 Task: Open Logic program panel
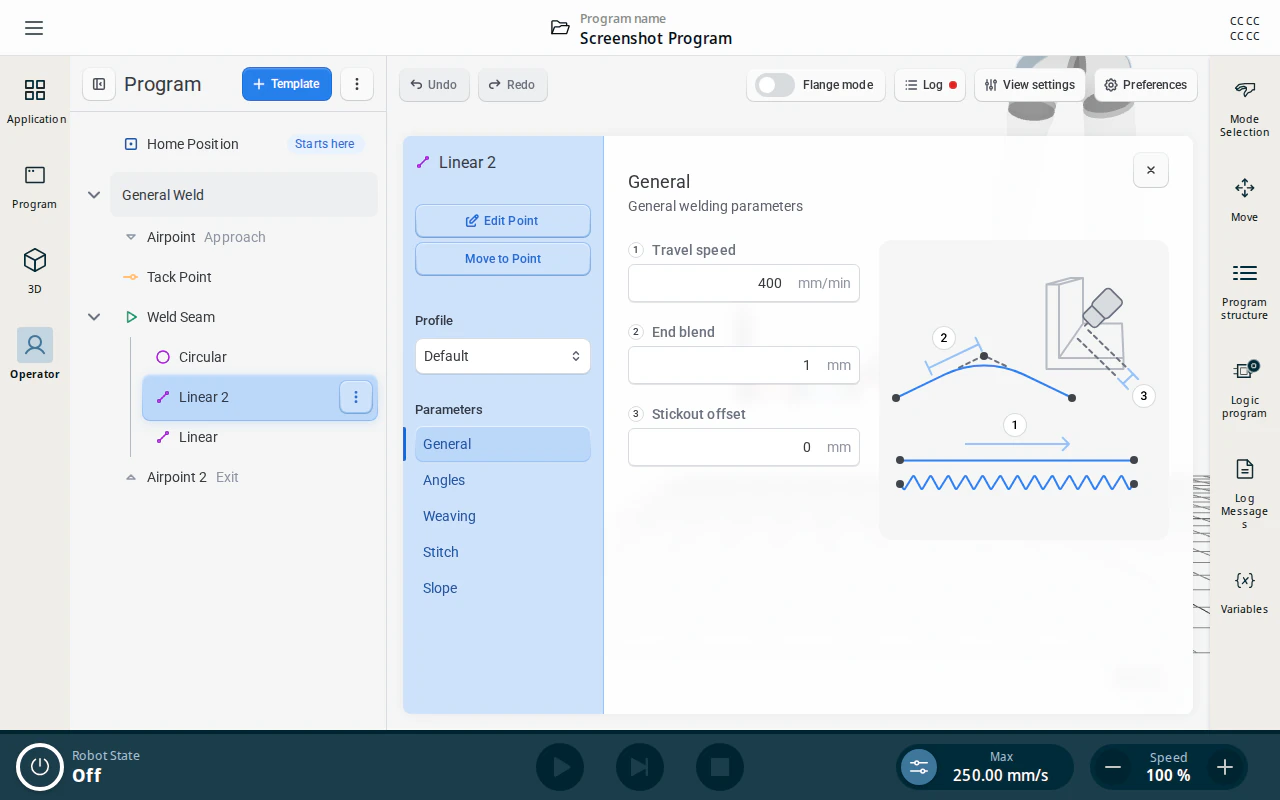tap(1244, 389)
